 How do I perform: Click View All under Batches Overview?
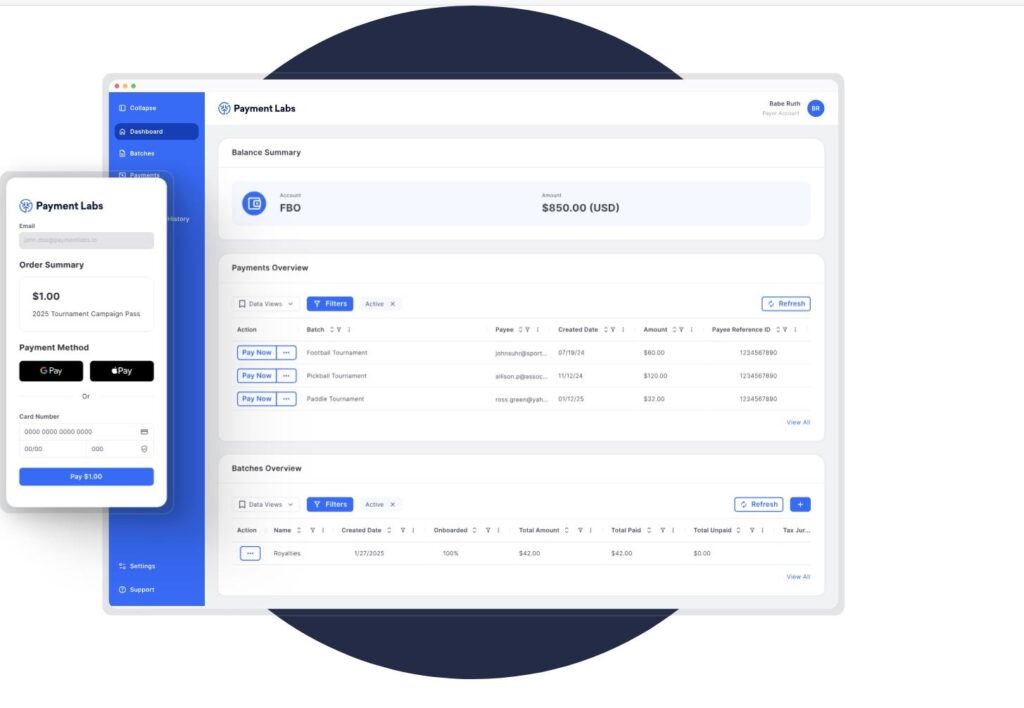[x=798, y=577]
